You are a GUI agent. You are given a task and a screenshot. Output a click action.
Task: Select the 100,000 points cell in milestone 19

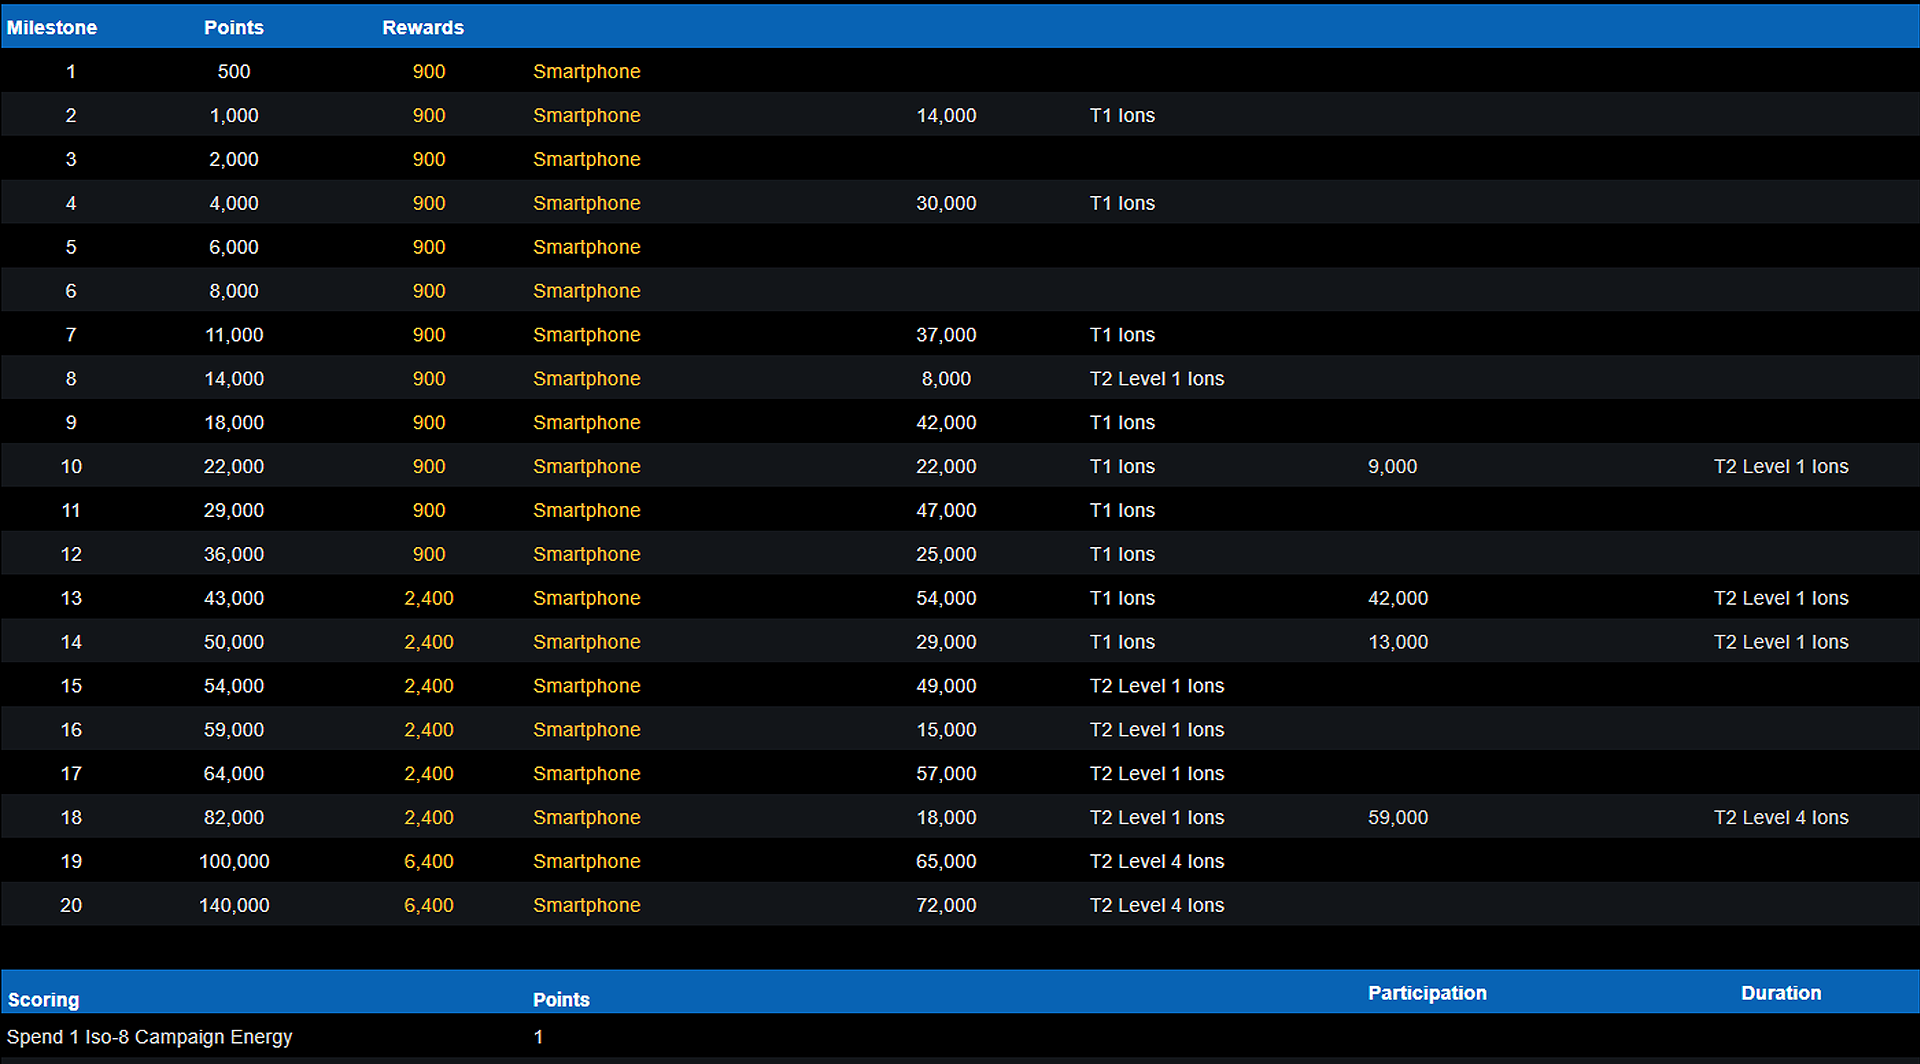(233, 861)
